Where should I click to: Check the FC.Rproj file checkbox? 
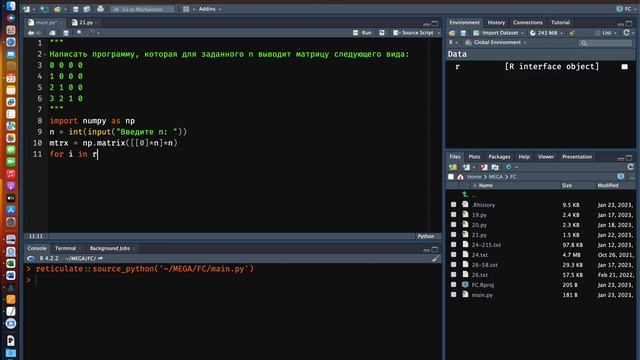[x=453, y=284]
